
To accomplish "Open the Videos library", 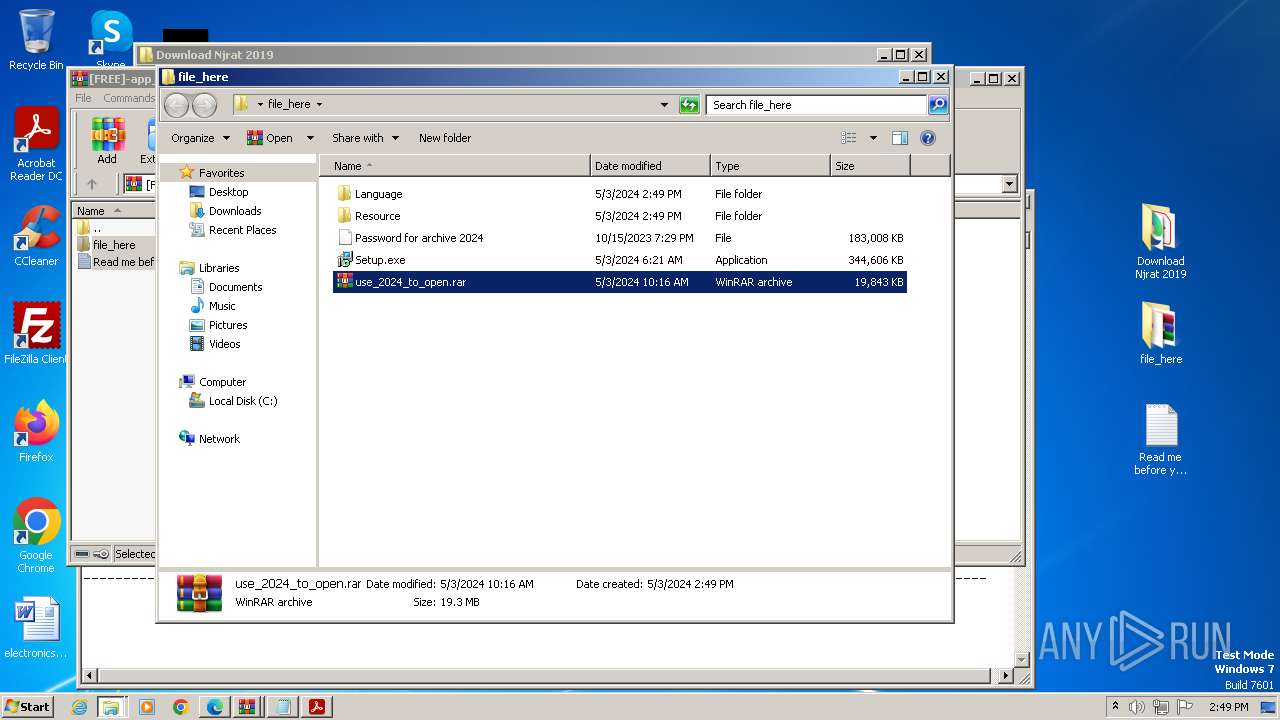I will [224, 344].
